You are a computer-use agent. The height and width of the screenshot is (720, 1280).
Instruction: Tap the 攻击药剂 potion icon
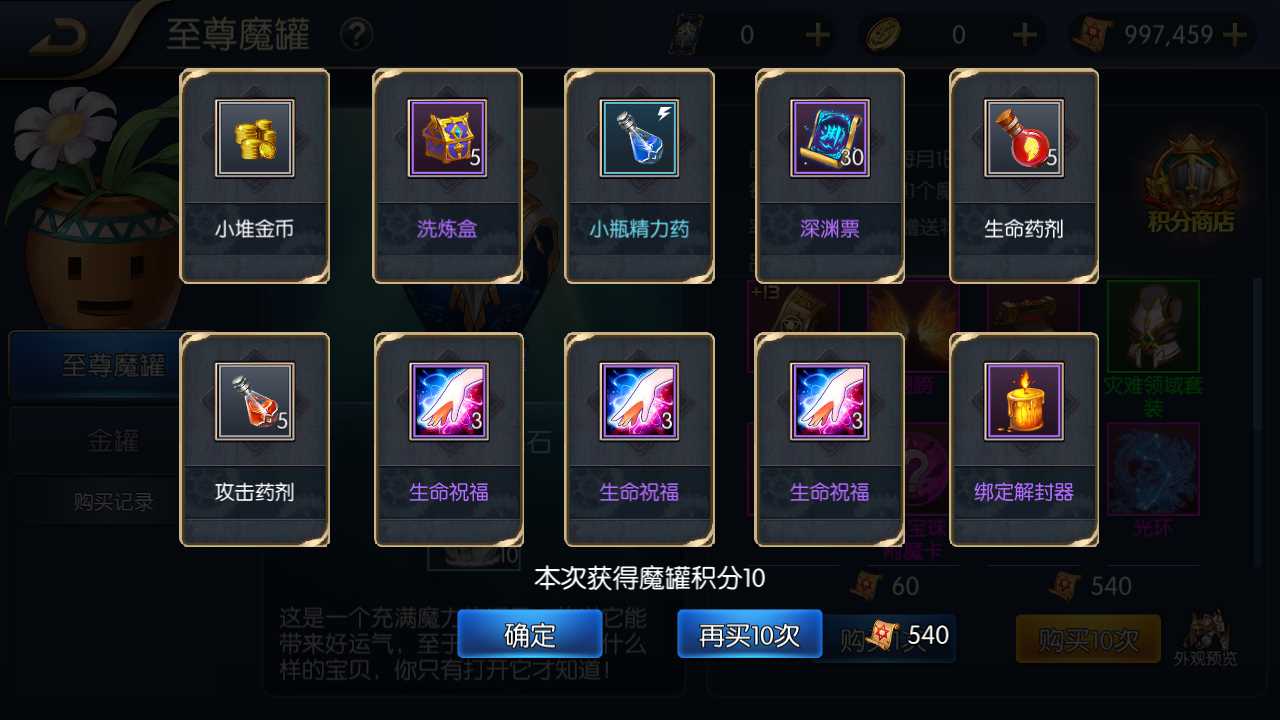pos(255,401)
